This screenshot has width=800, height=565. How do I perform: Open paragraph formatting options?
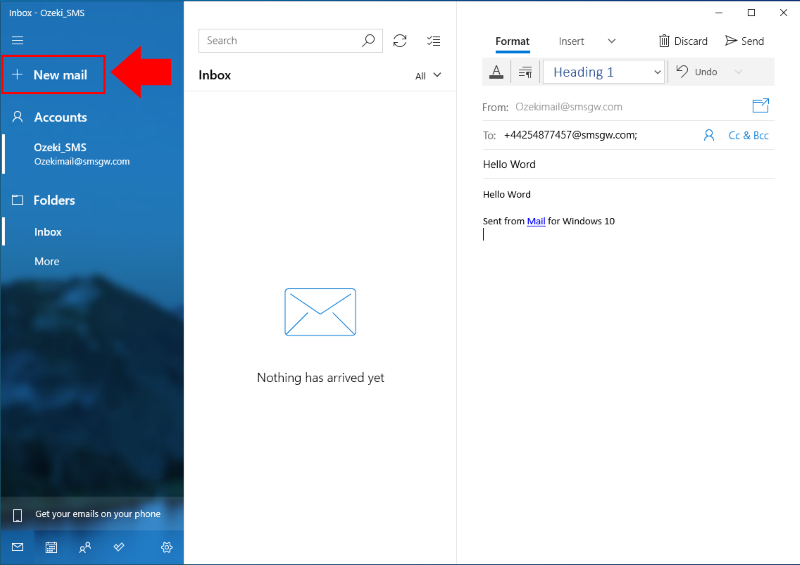click(x=525, y=72)
